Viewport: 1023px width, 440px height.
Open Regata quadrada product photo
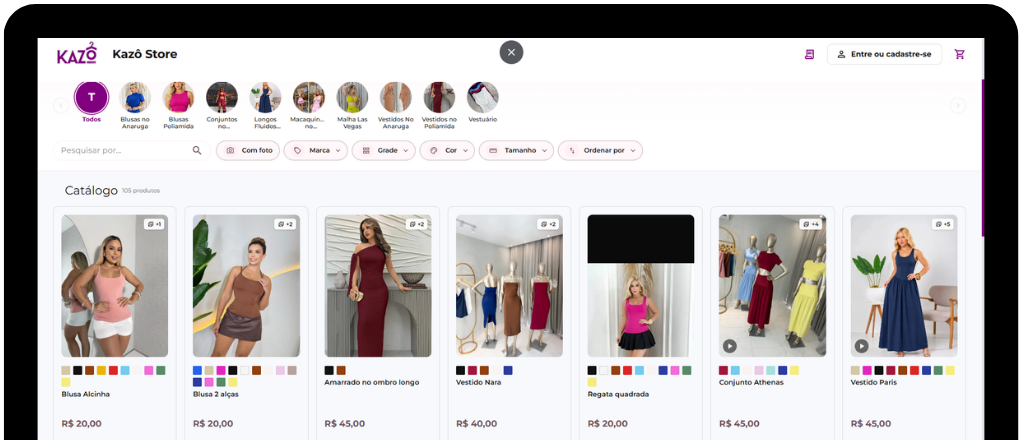(641, 286)
